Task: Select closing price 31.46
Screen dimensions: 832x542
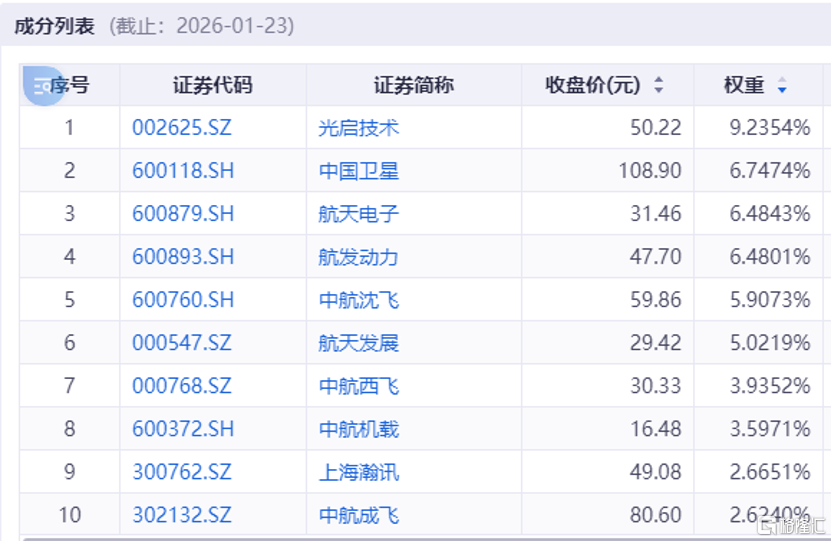Action: pos(656,214)
